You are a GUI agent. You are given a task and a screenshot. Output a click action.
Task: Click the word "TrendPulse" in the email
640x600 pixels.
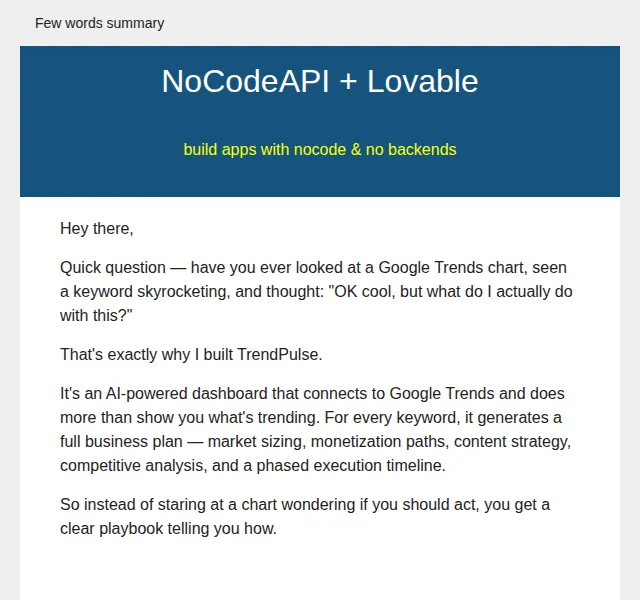280,355
